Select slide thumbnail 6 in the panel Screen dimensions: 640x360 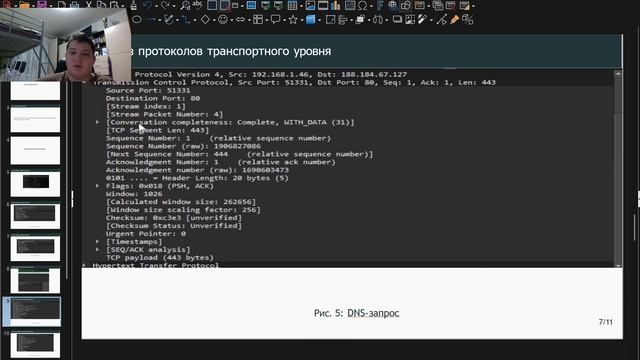tap(35, 216)
